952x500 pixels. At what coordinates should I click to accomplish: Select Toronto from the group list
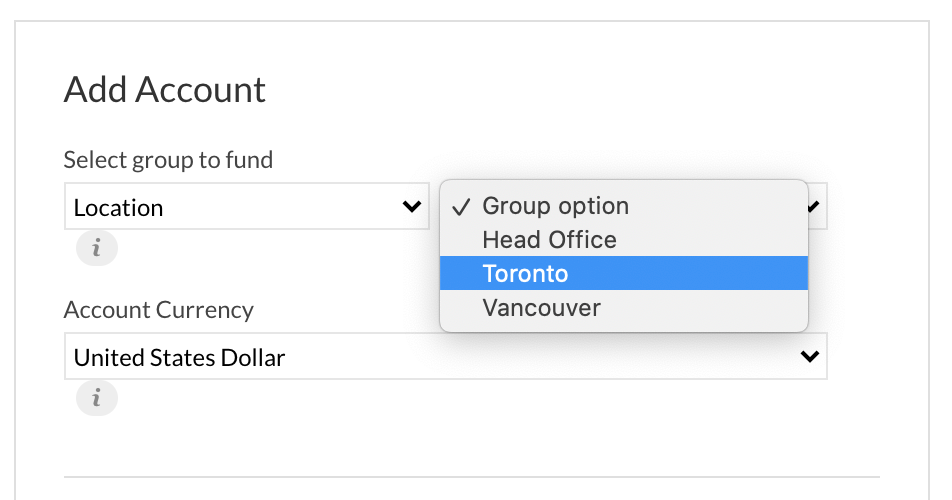[624, 273]
